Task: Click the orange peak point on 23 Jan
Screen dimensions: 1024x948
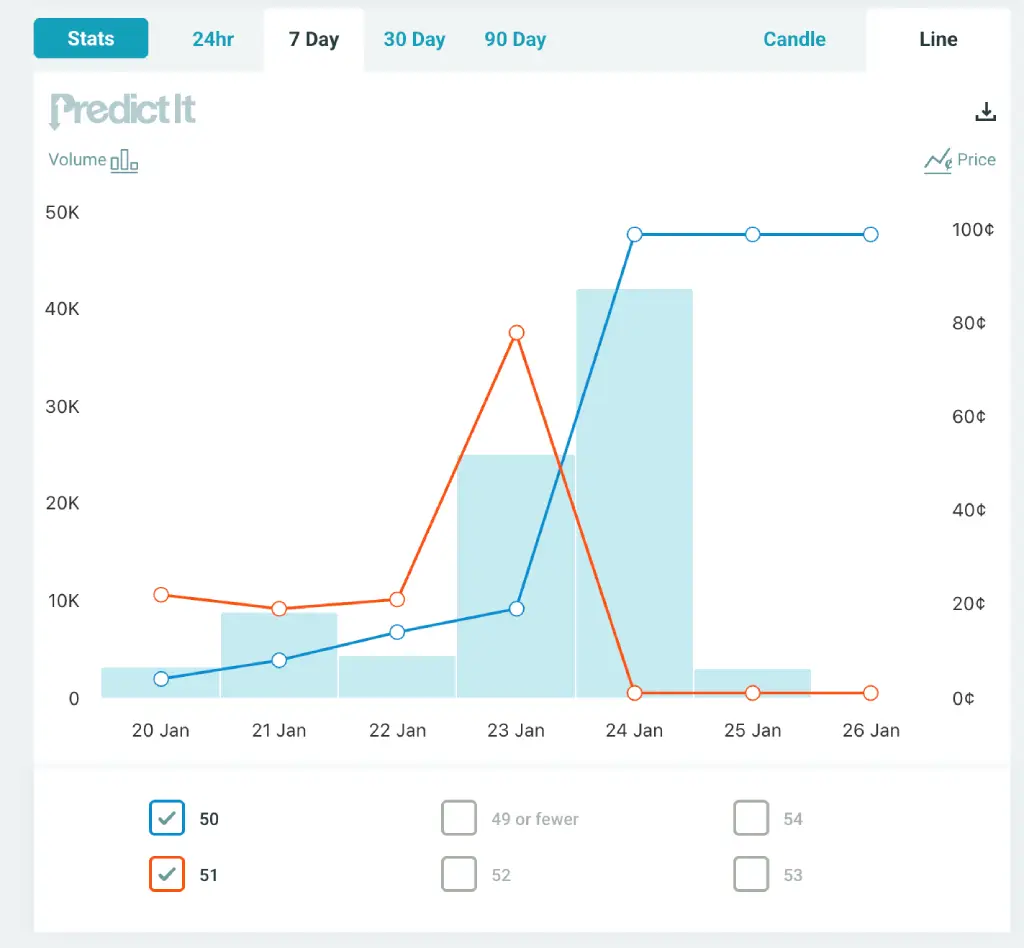Action: pyautogui.click(x=516, y=333)
